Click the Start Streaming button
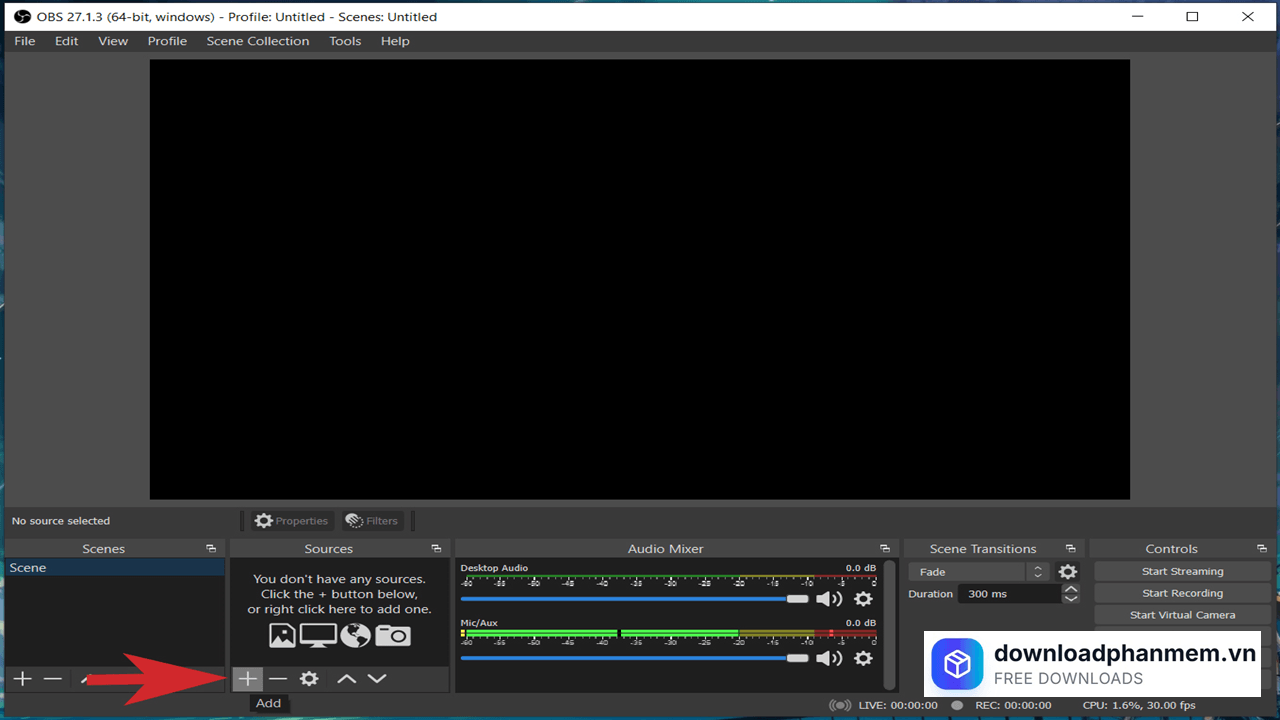 (1182, 571)
